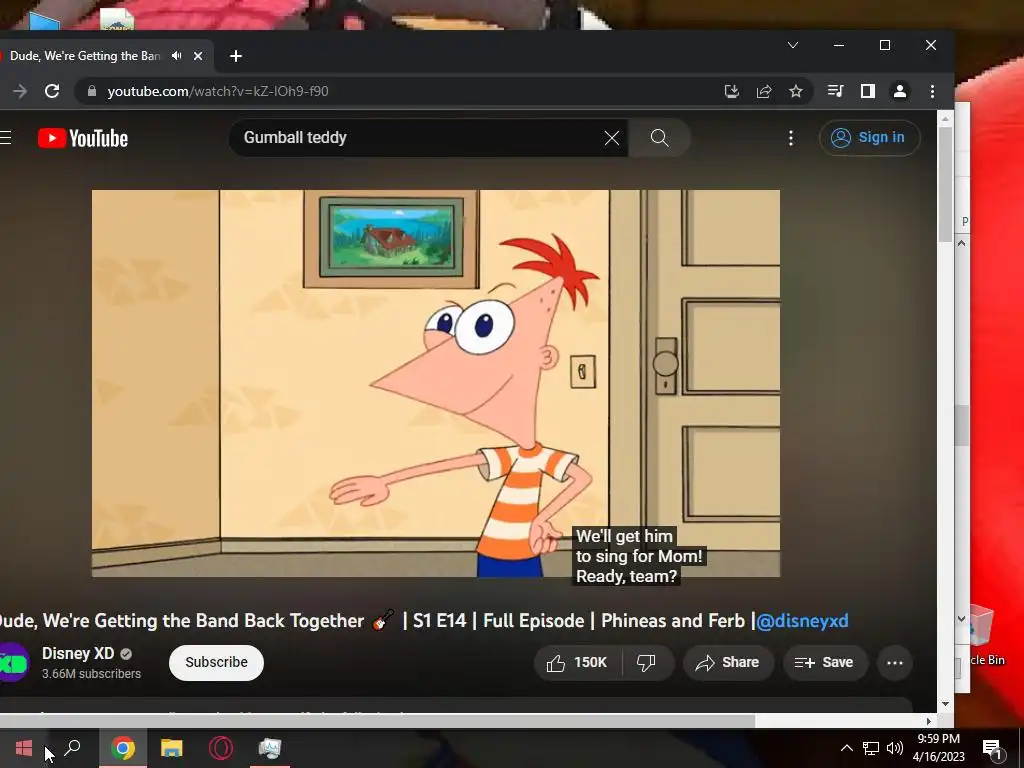
Task: Select the 'Dude, We're Getting the Ban' tab
Action: [x=85, y=56]
